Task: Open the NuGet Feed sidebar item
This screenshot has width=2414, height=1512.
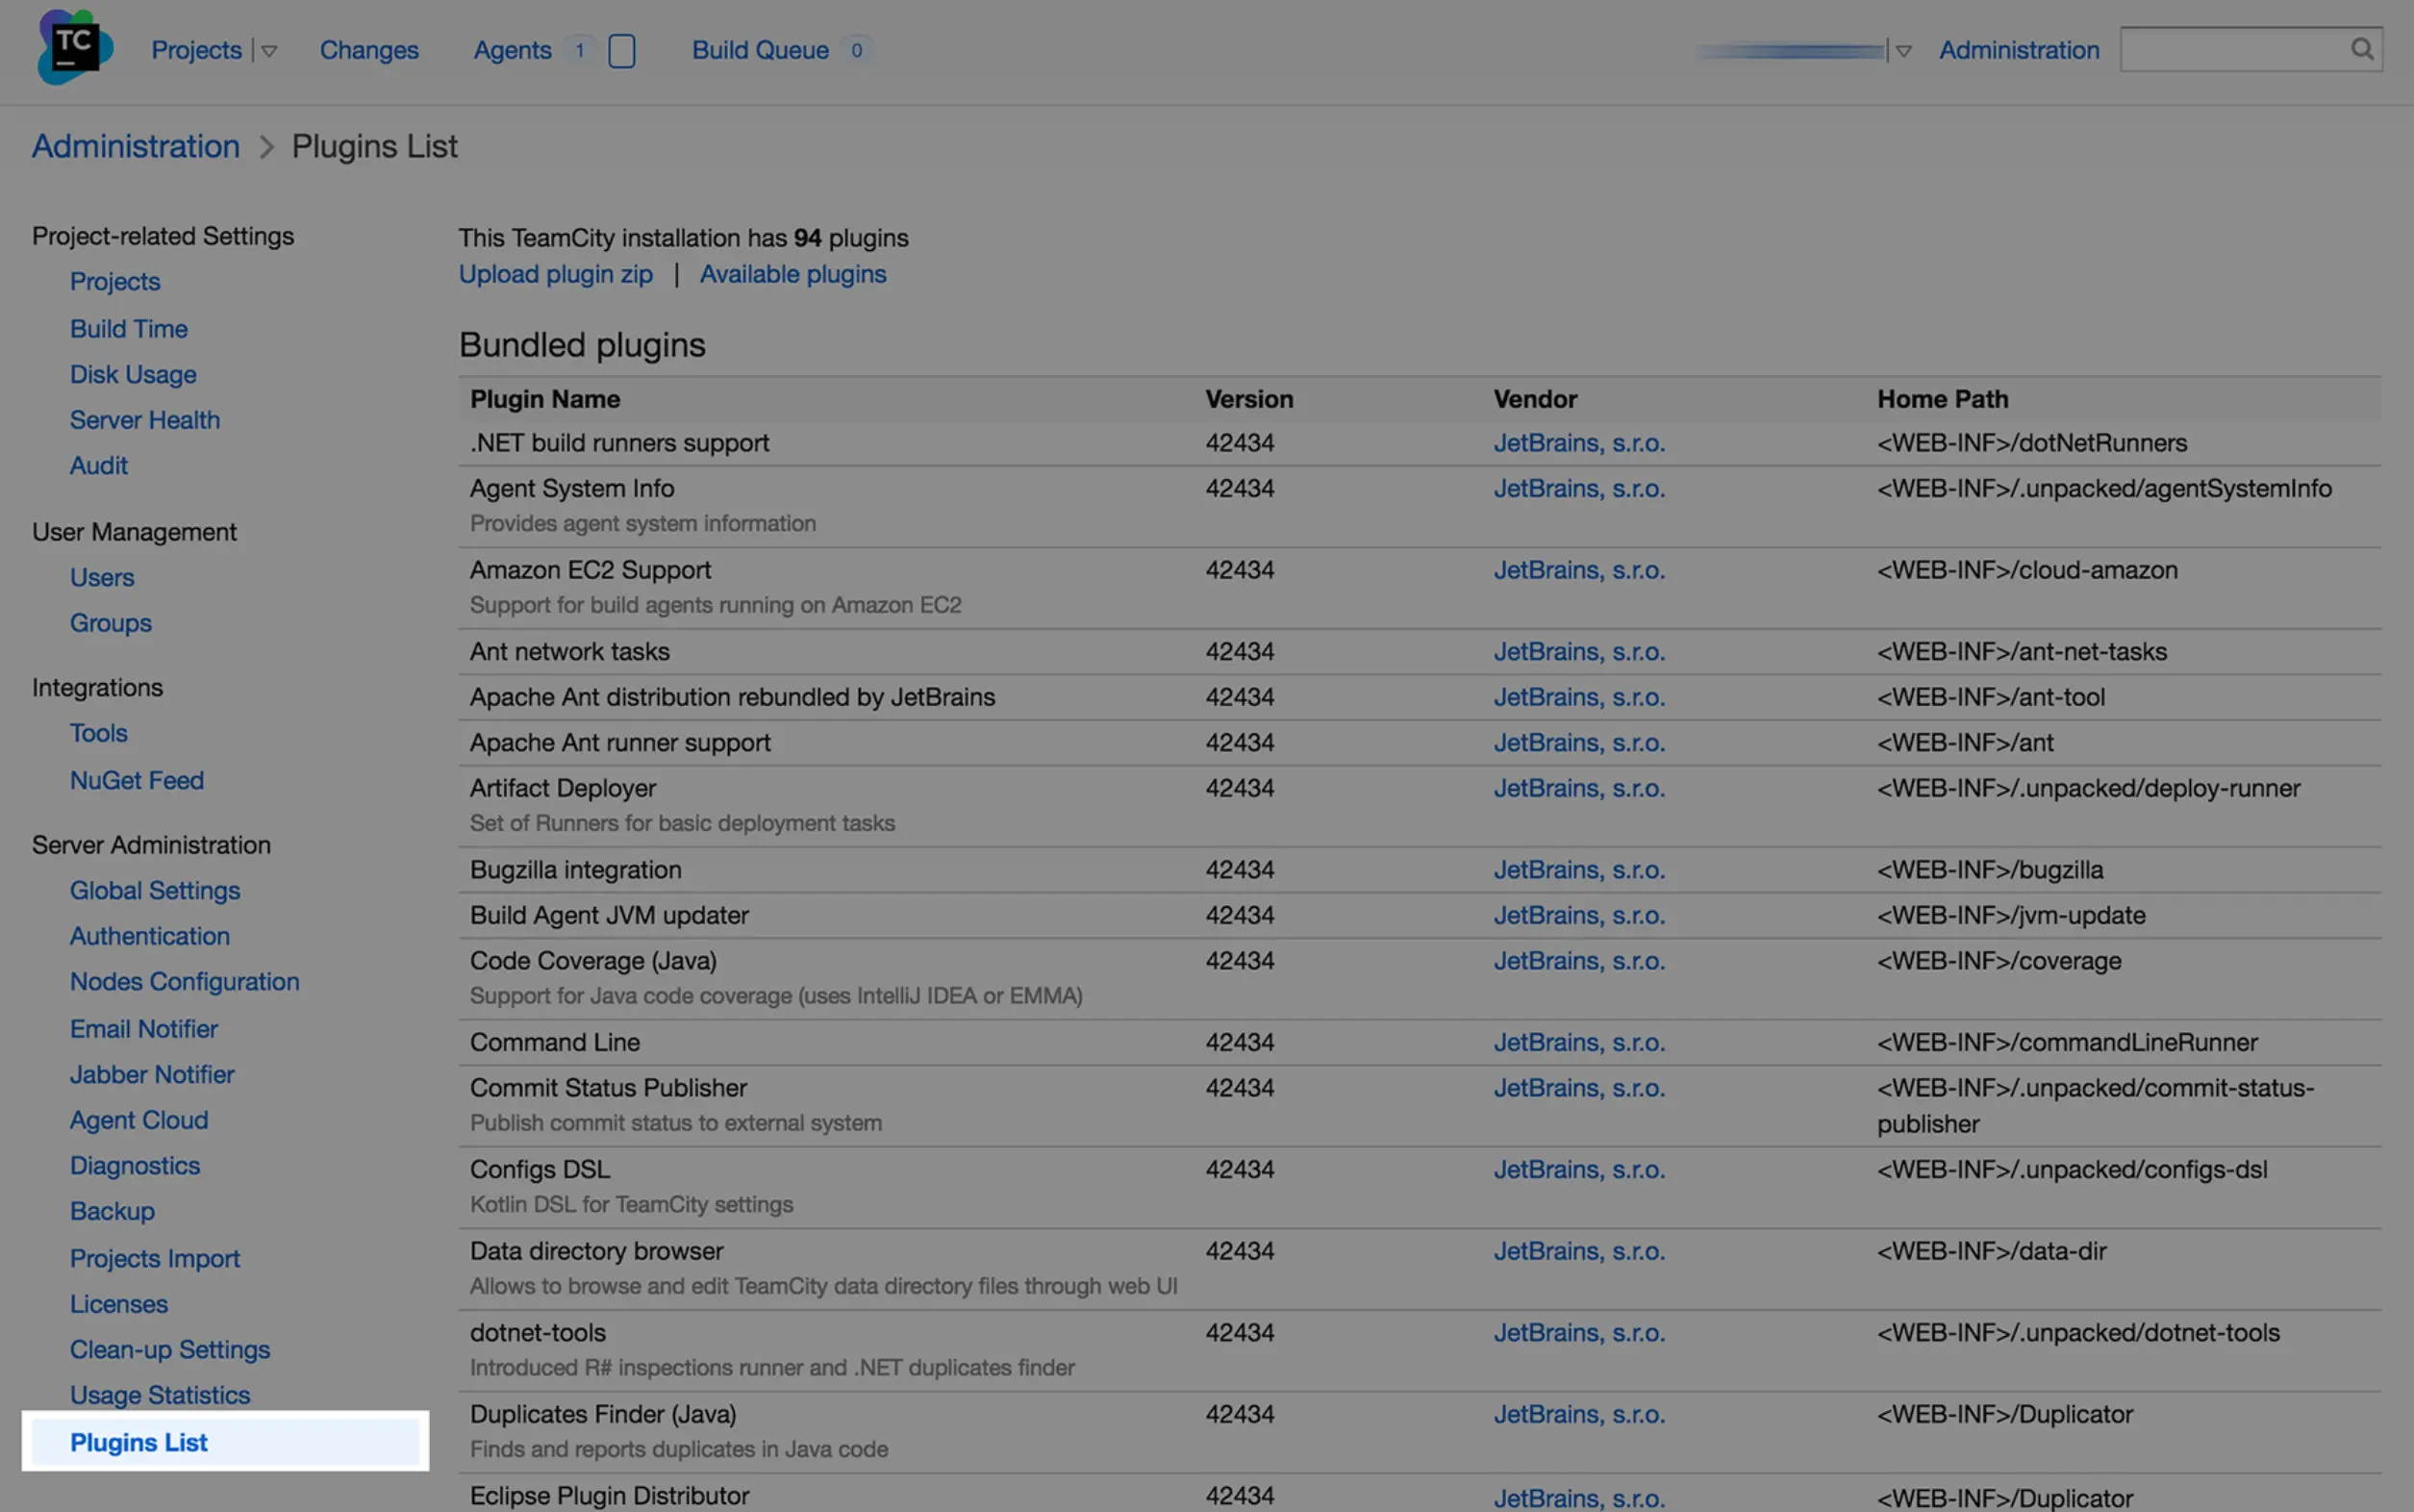Action: 136,780
